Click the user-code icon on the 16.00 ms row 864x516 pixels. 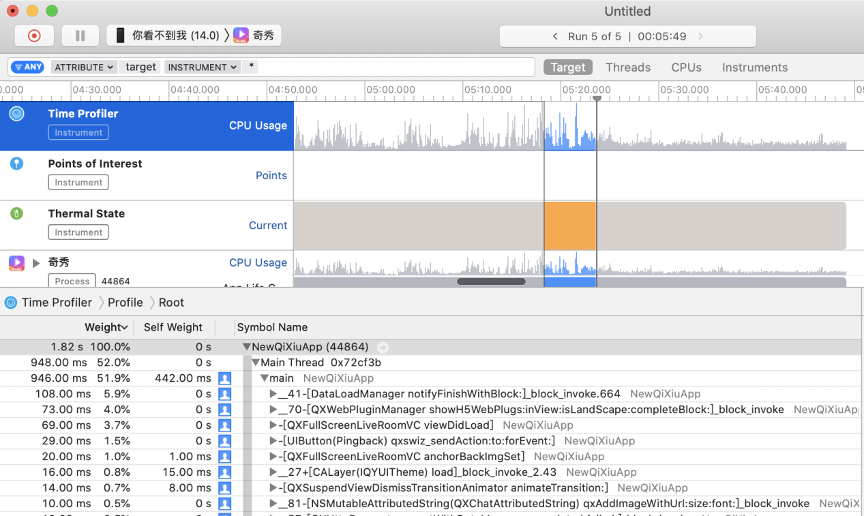pos(224,472)
